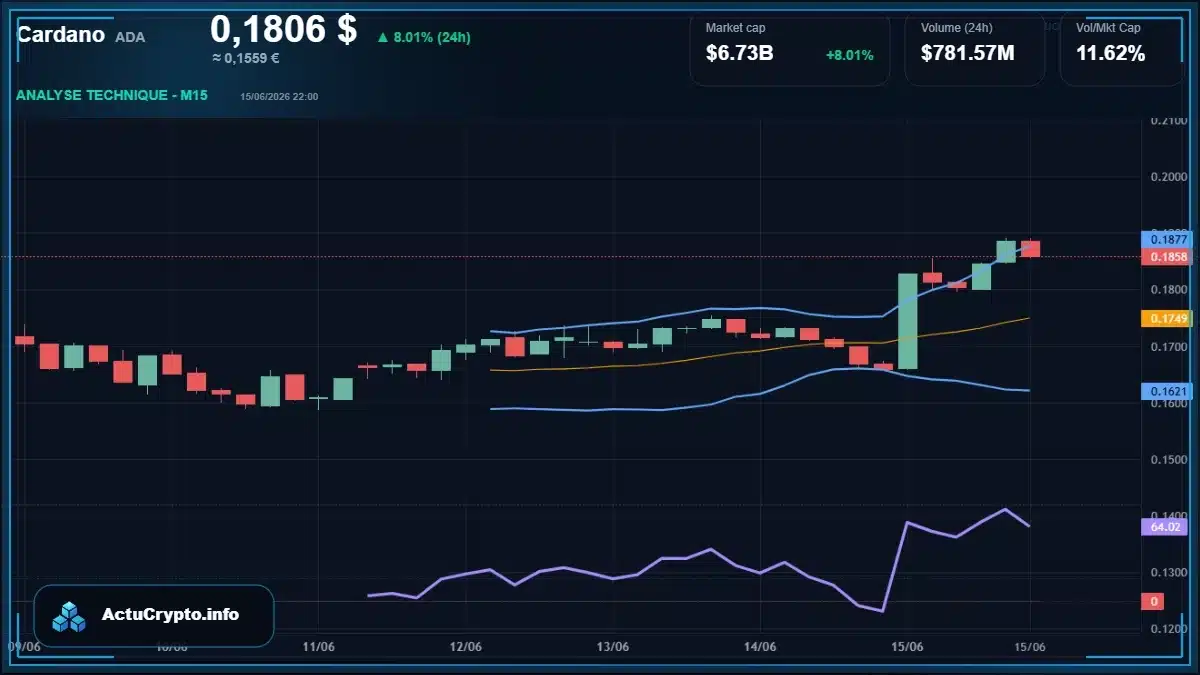
Task: Click the Vol/Mkt Cap 11.62% value
Action: (x=1110, y=53)
